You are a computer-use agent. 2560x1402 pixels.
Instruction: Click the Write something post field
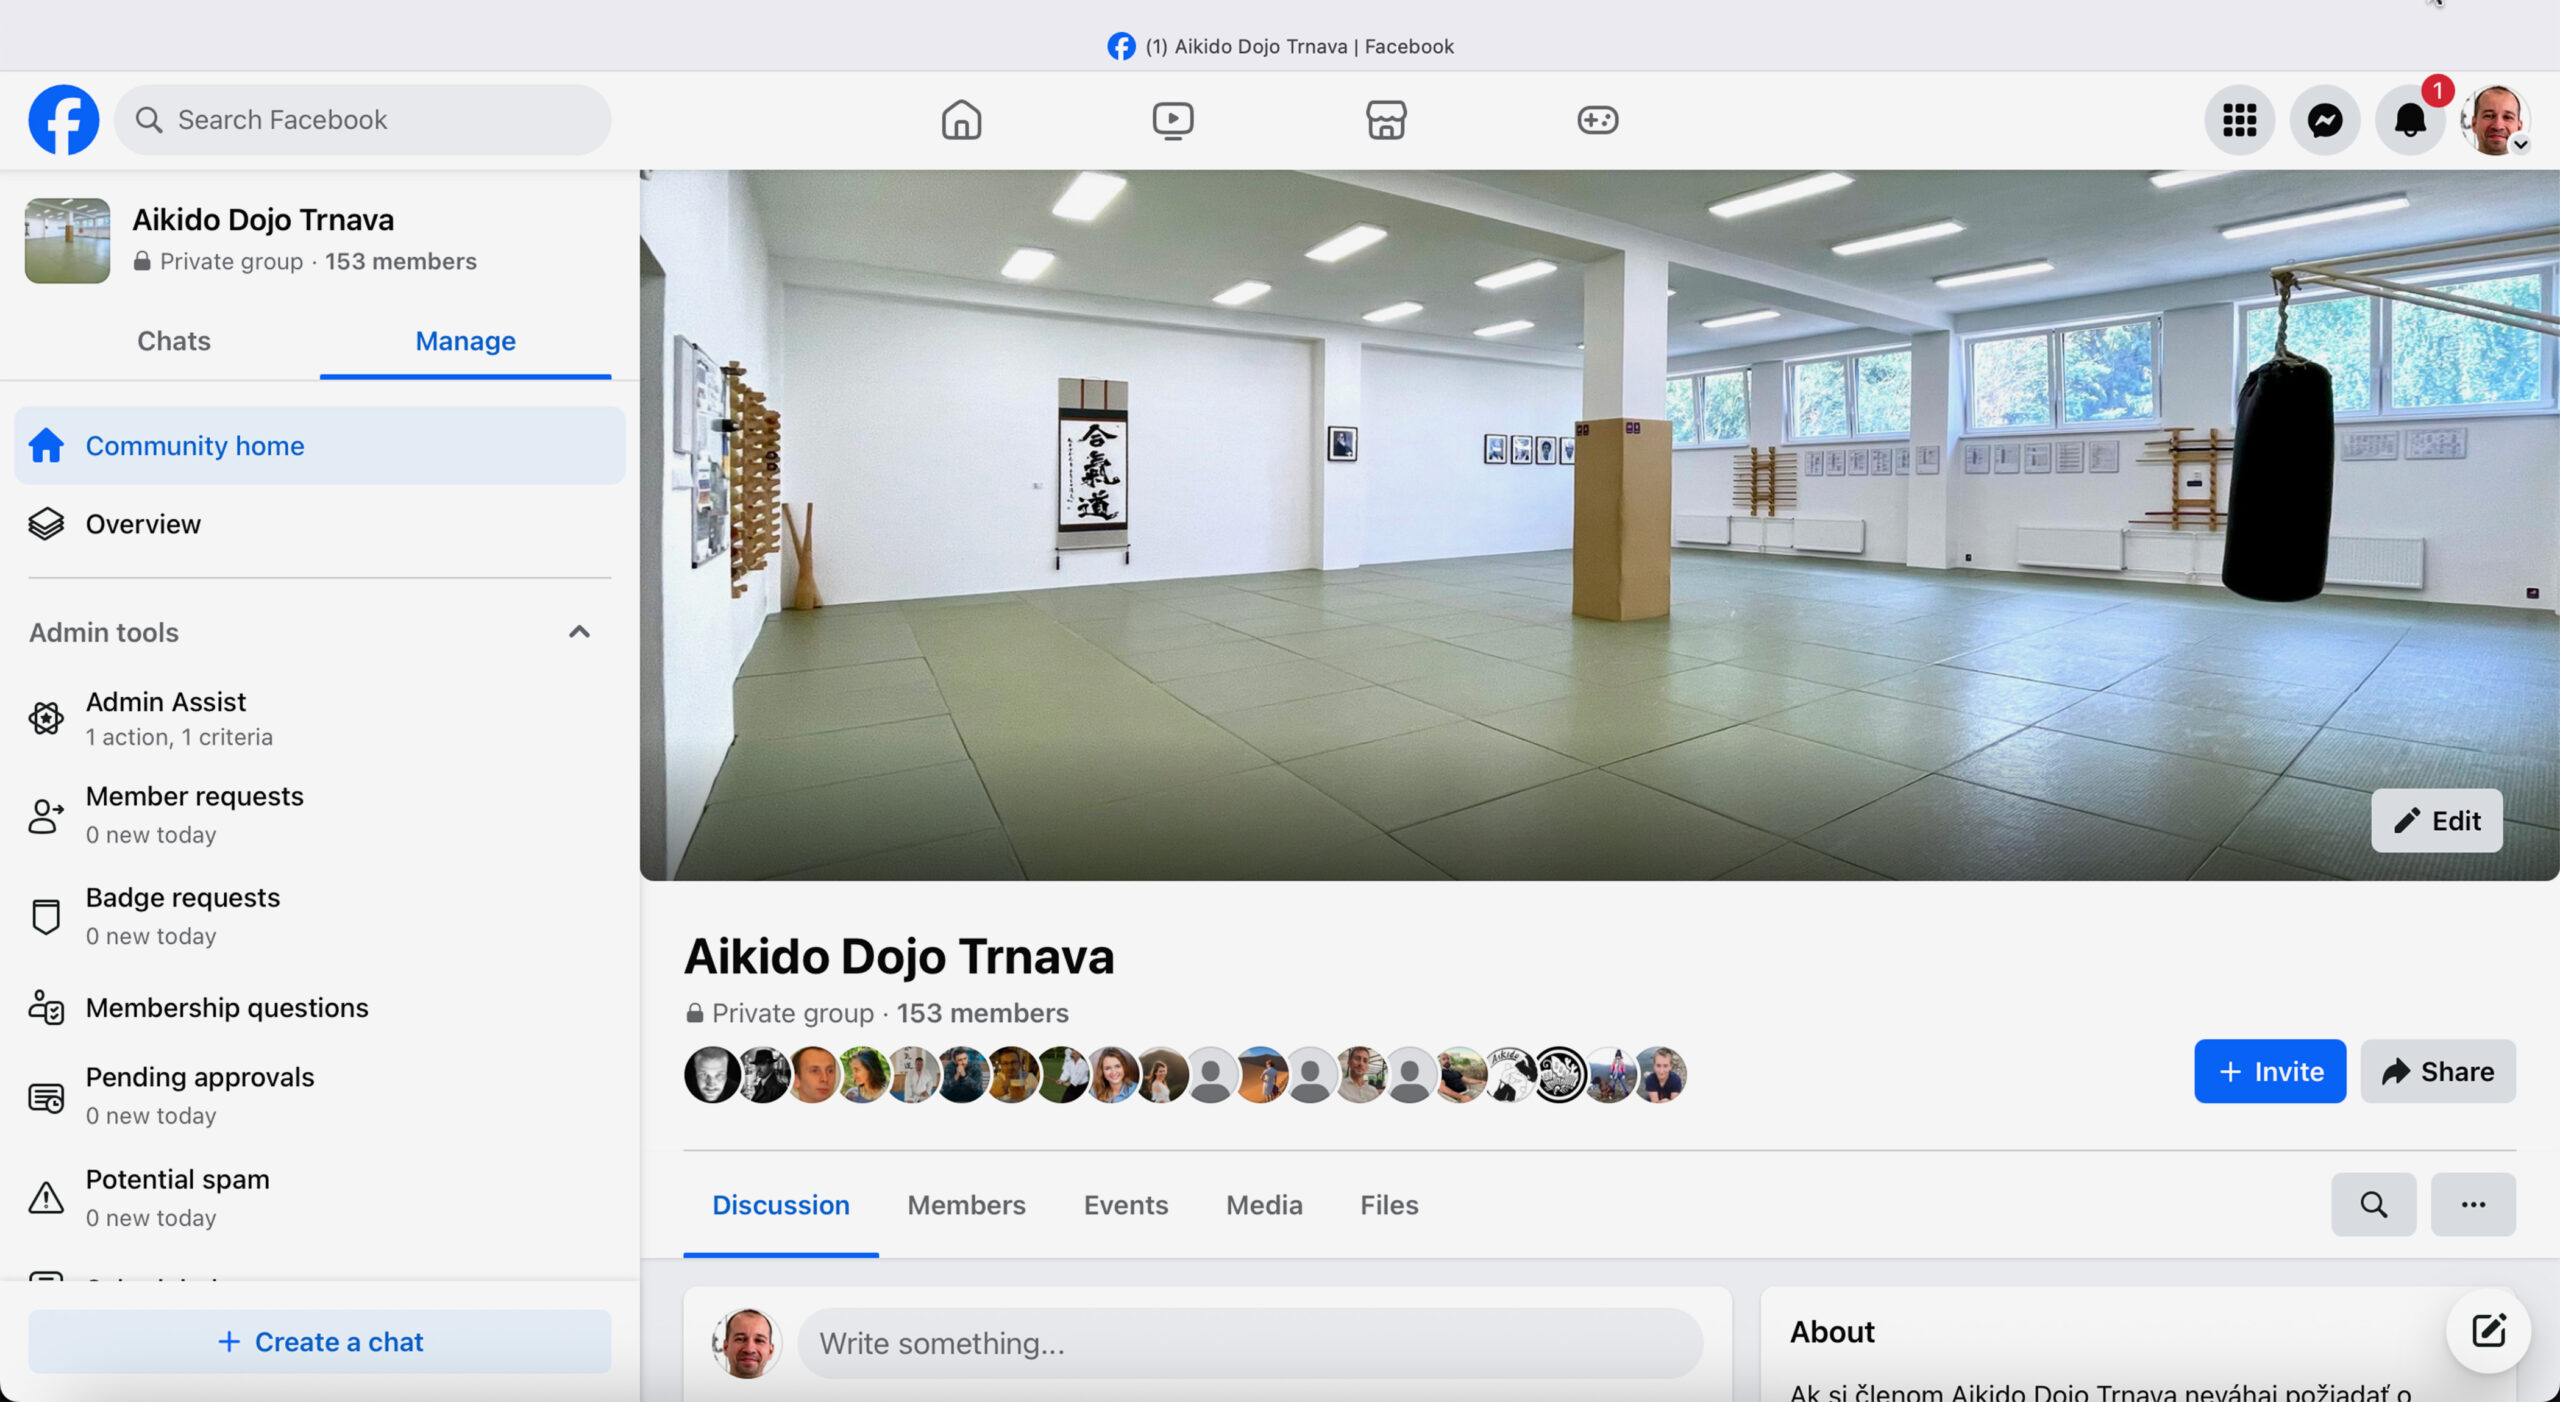pos(1250,1344)
